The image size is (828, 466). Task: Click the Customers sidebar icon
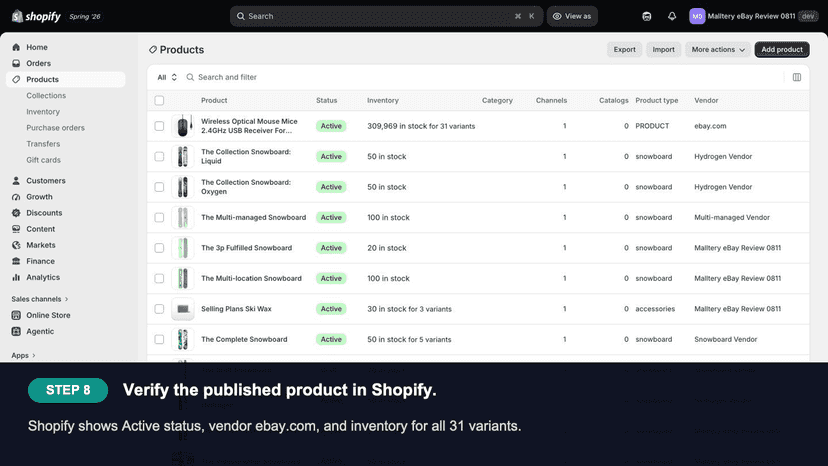point(16,181)
